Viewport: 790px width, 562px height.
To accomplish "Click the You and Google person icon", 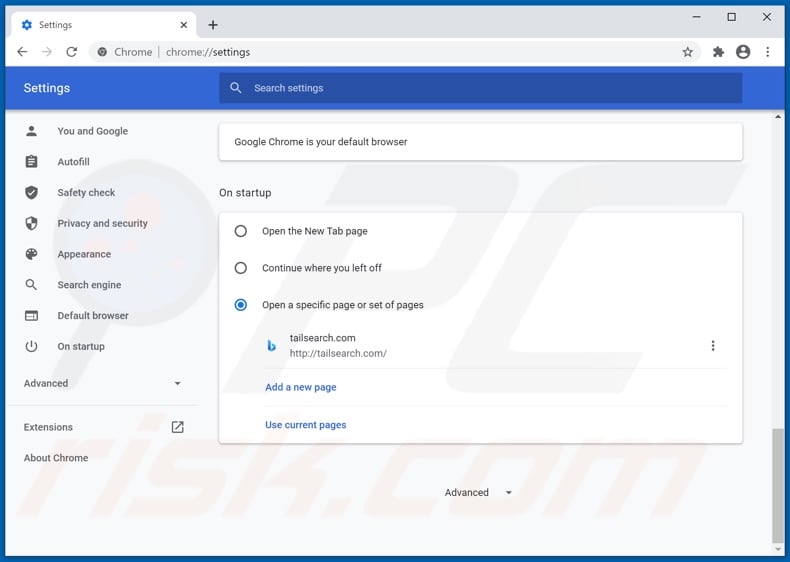I will click(31, 131).
